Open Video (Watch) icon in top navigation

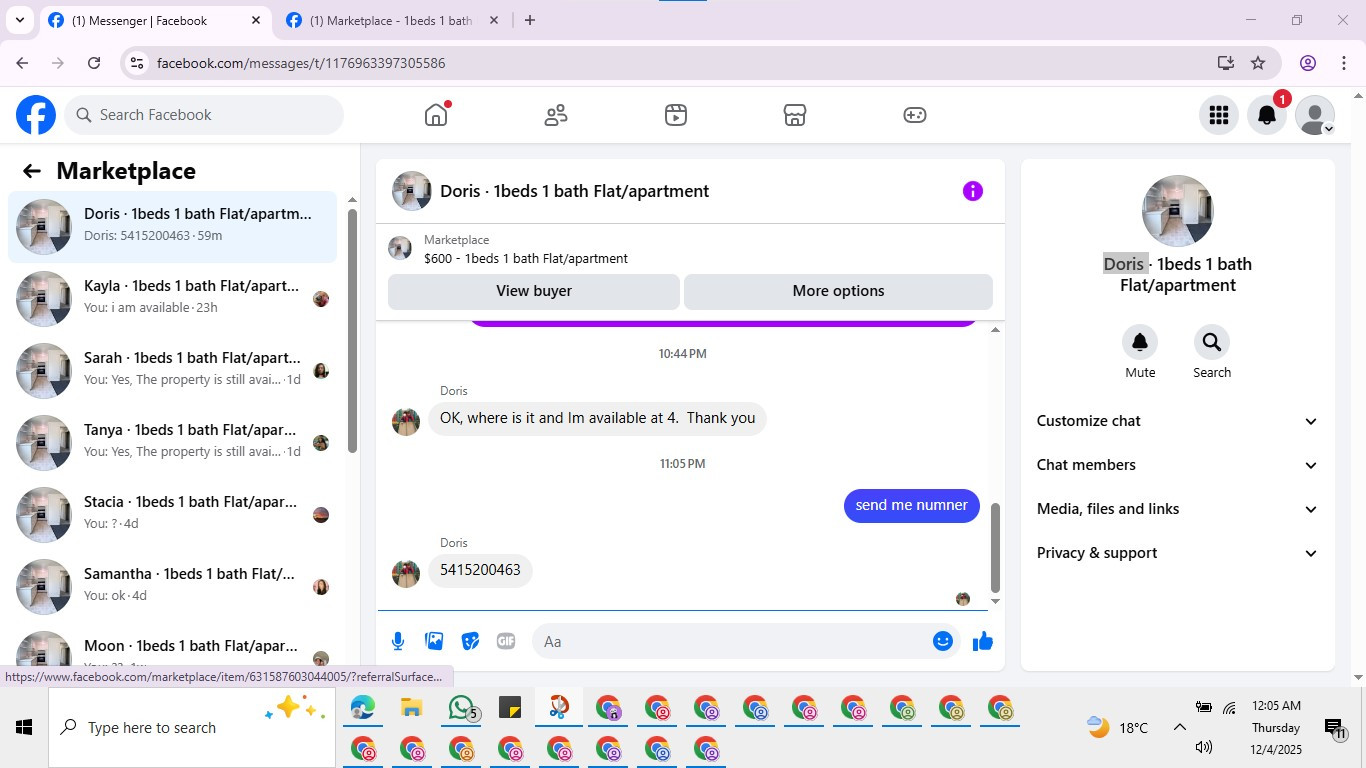coord(676,115)
